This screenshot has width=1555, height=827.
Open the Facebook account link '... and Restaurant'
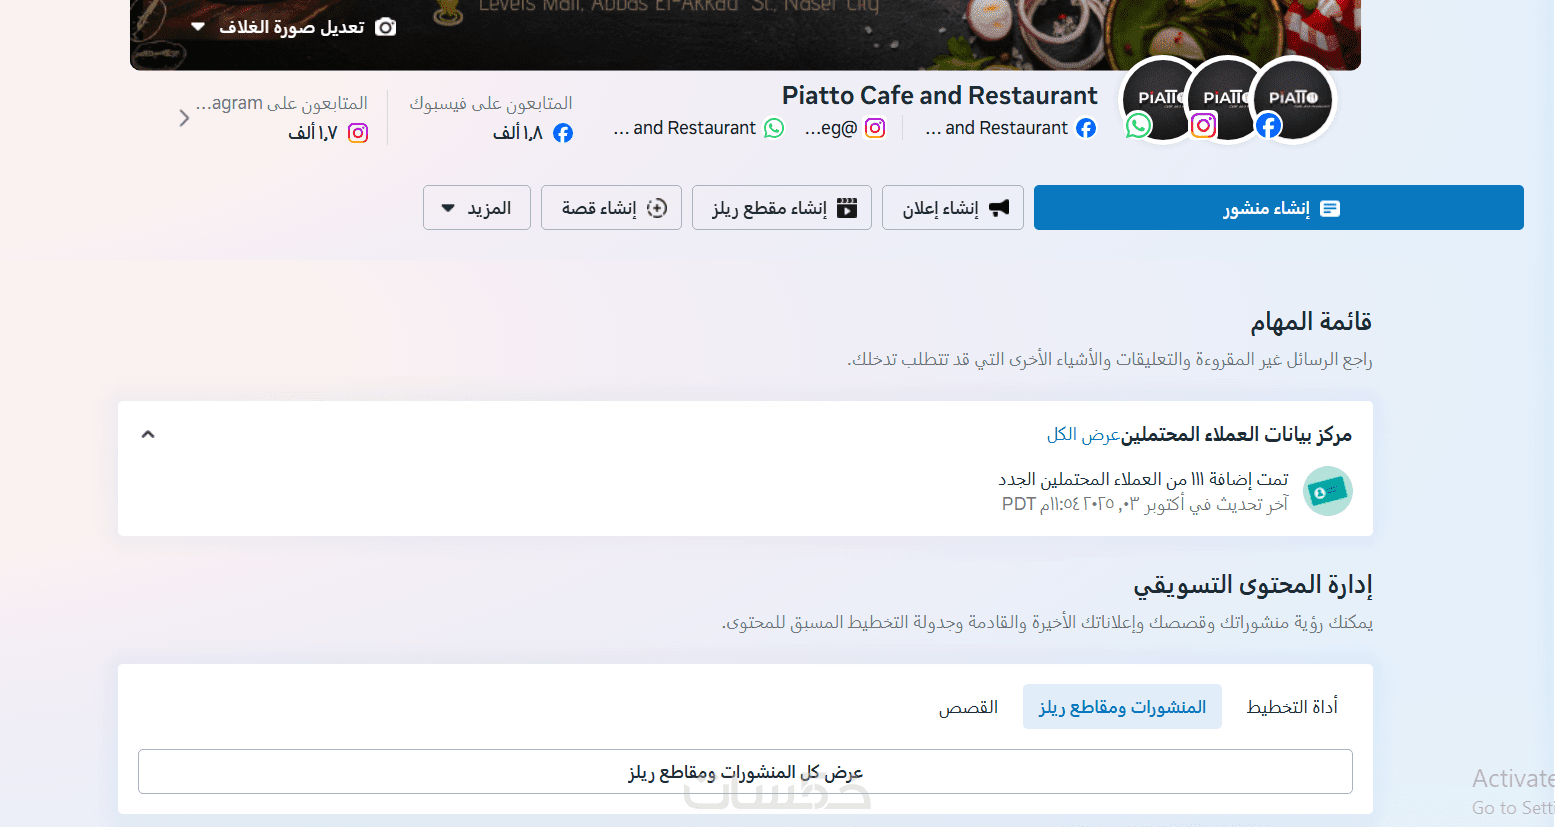click(1010, 128)
